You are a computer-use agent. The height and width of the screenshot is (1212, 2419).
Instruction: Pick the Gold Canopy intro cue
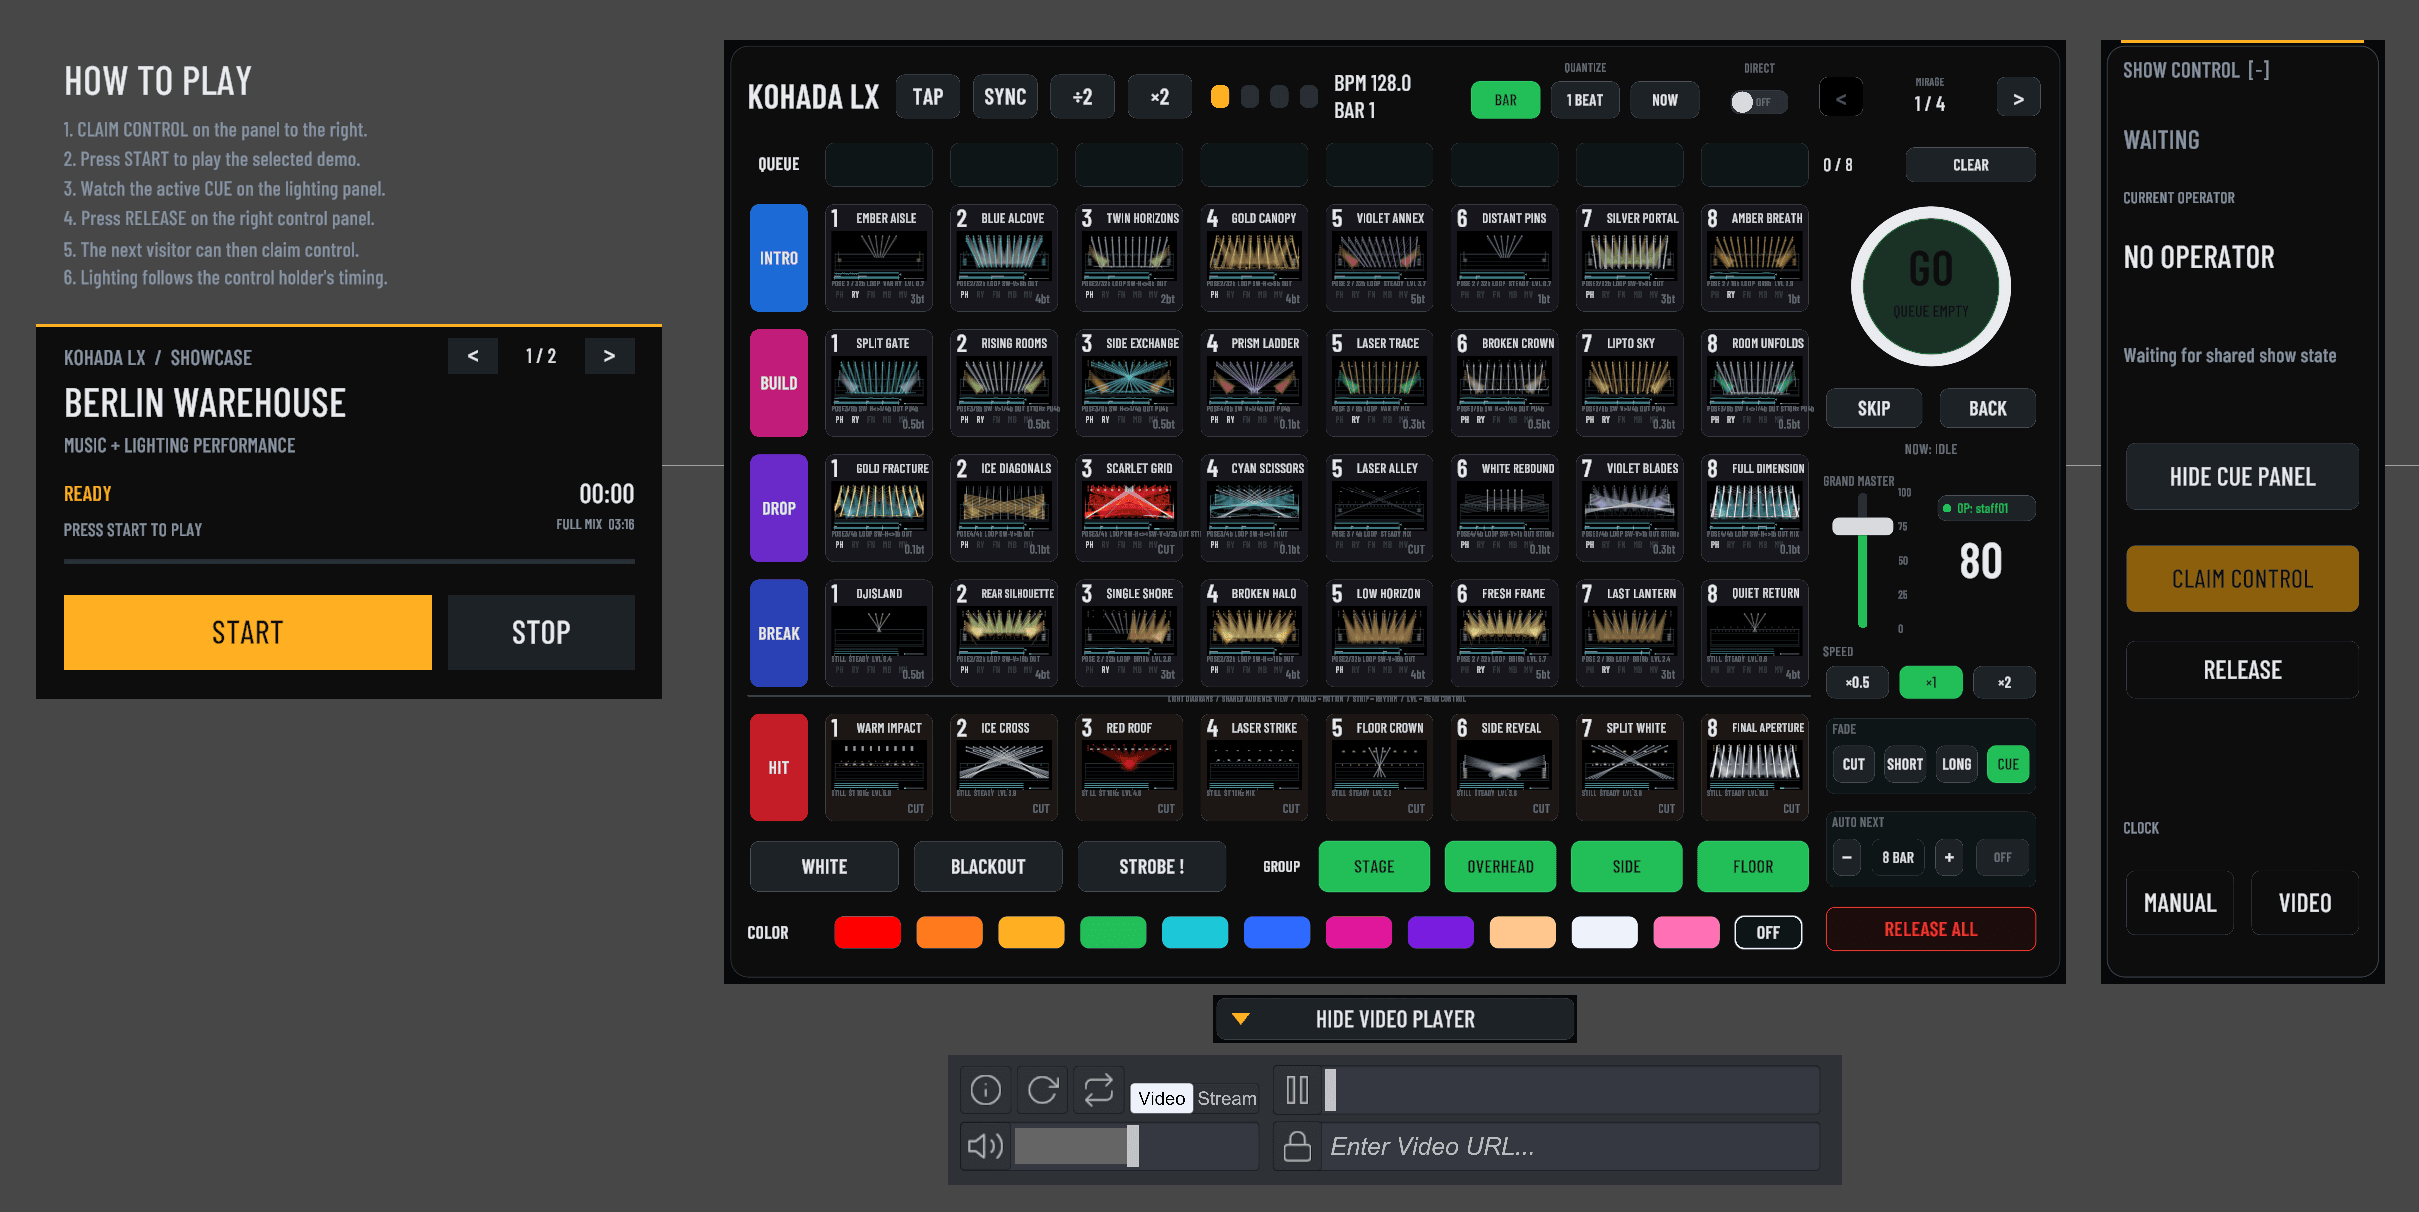[1254, 257]
